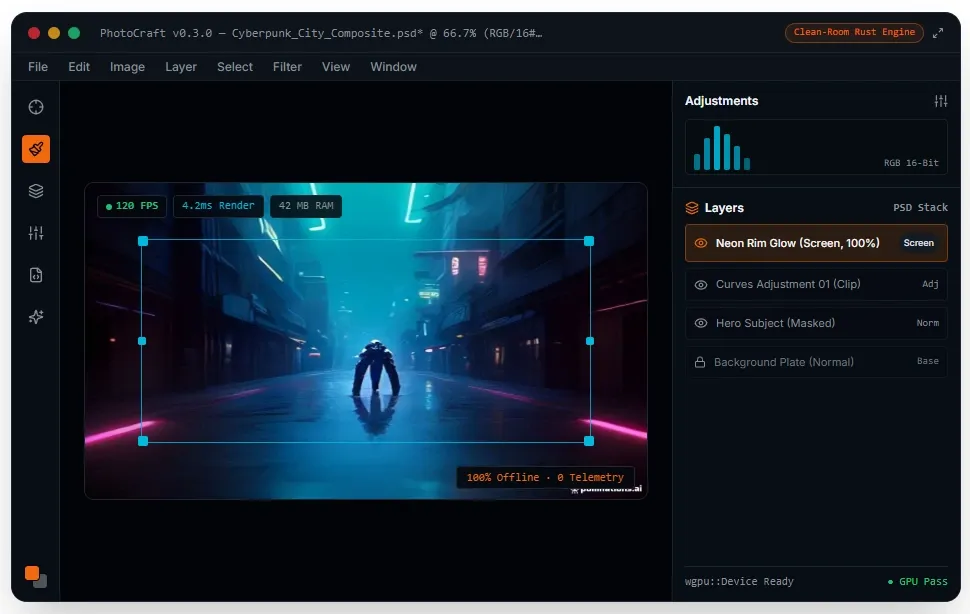Click the top-left transform handle on canvas
The height and width of the screenshot is (614, 970).
pyautogui.click(x=143, y=241)
